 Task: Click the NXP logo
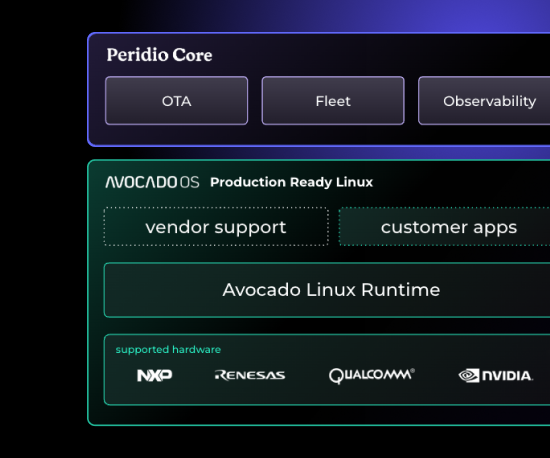[155, 375]
